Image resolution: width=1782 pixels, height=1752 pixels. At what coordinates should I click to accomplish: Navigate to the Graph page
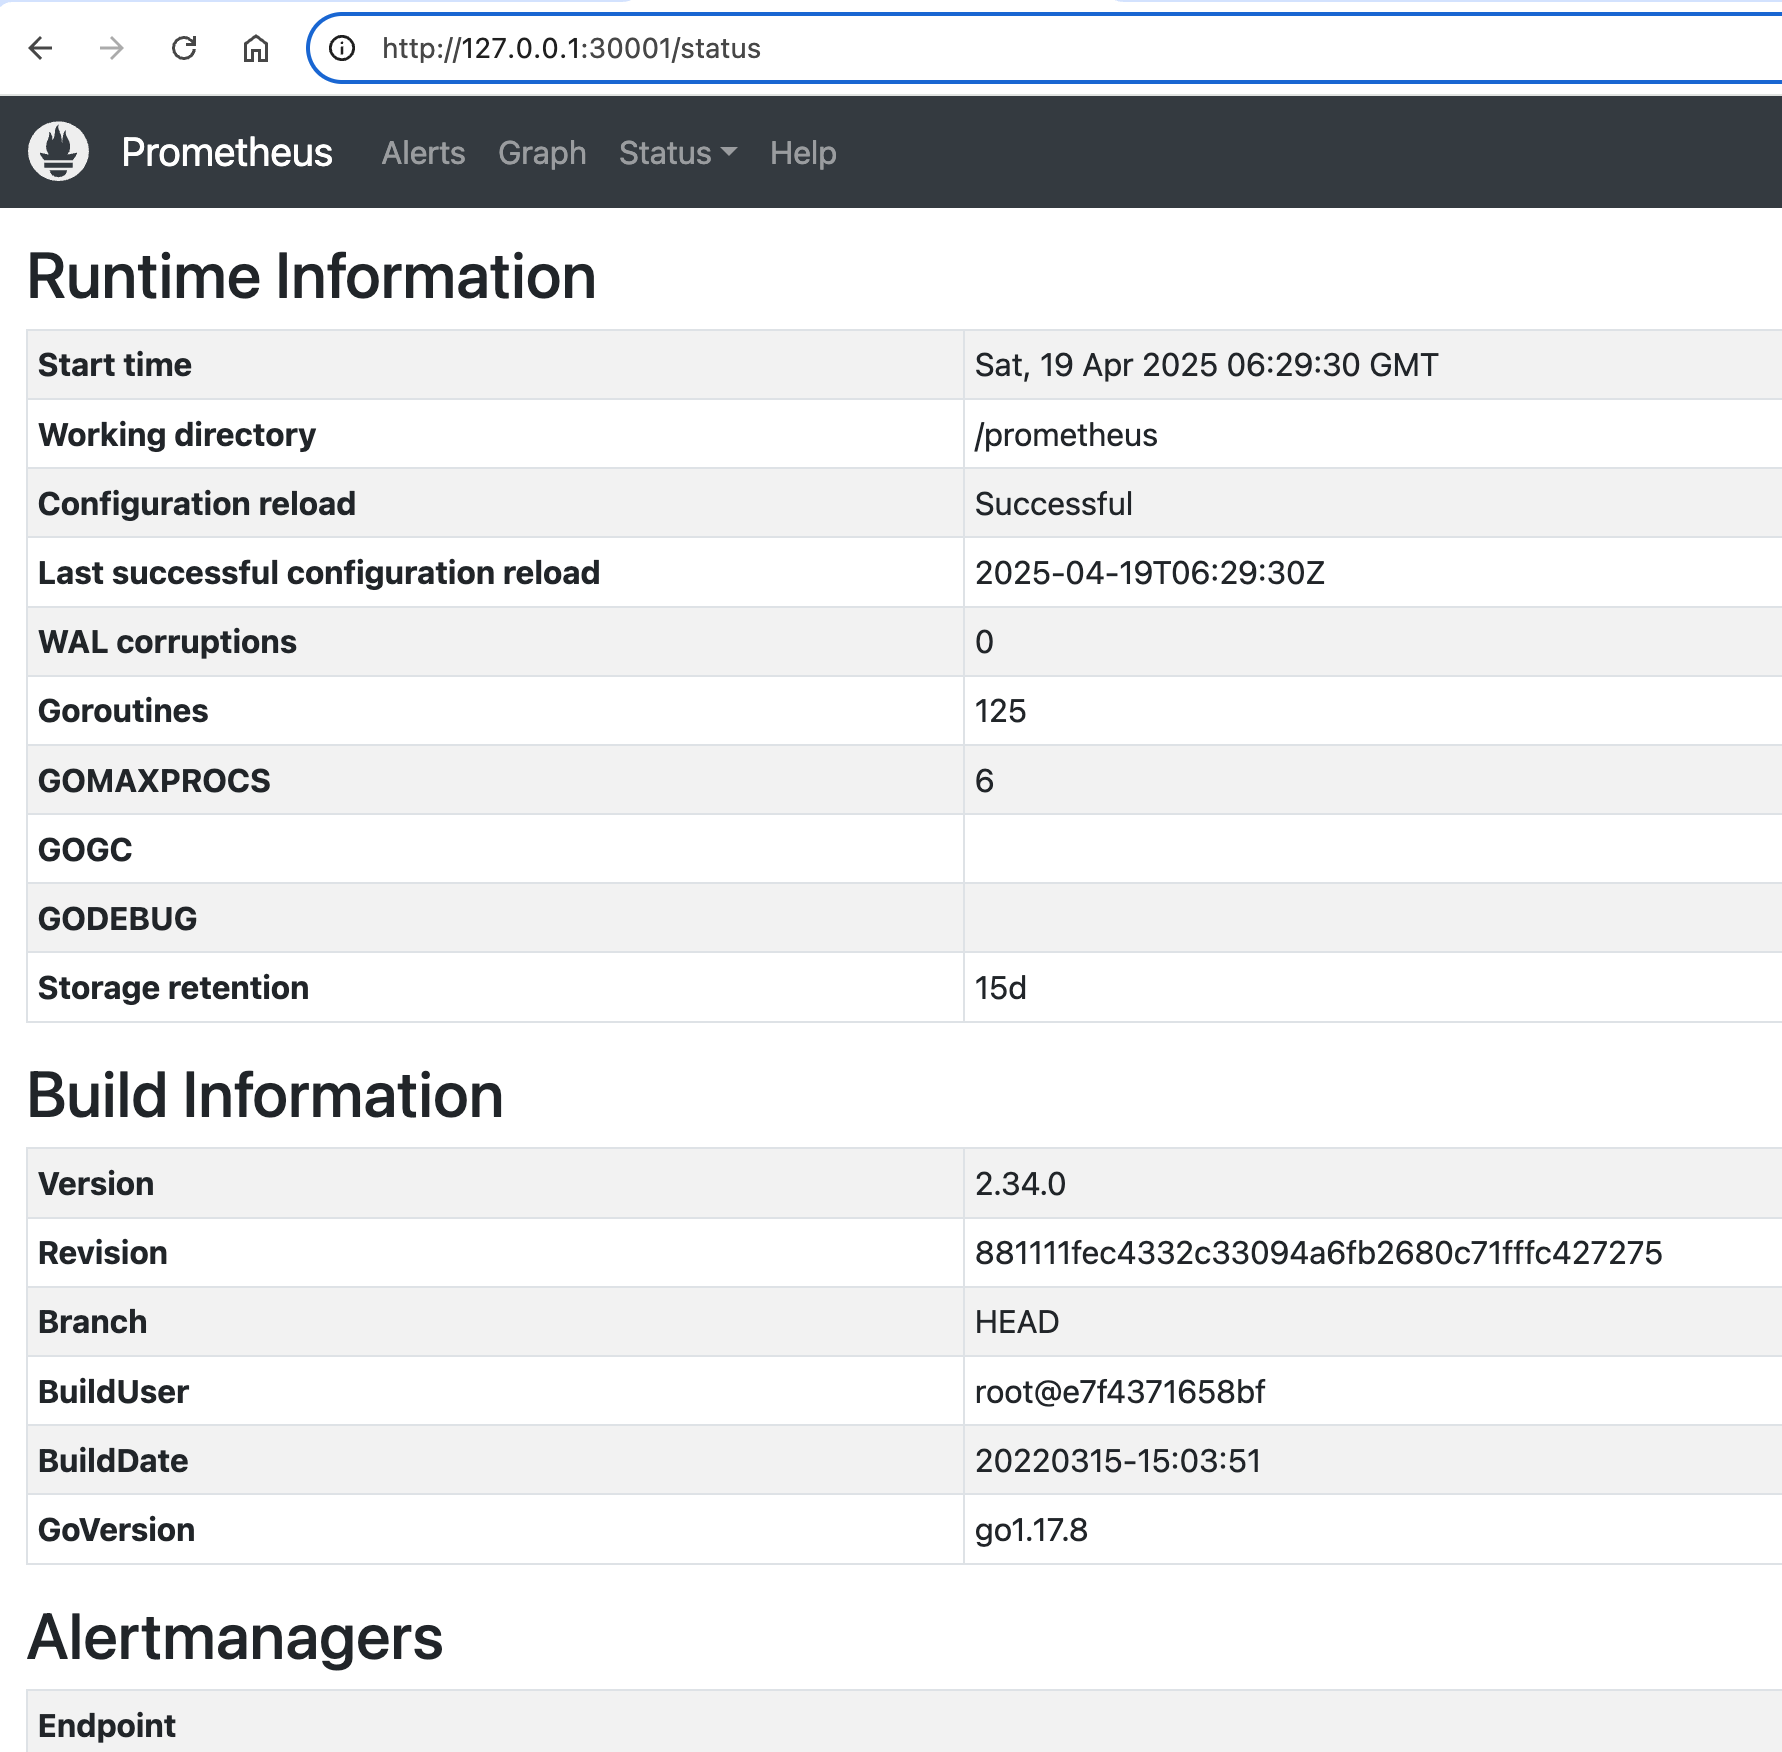point(542,153)
